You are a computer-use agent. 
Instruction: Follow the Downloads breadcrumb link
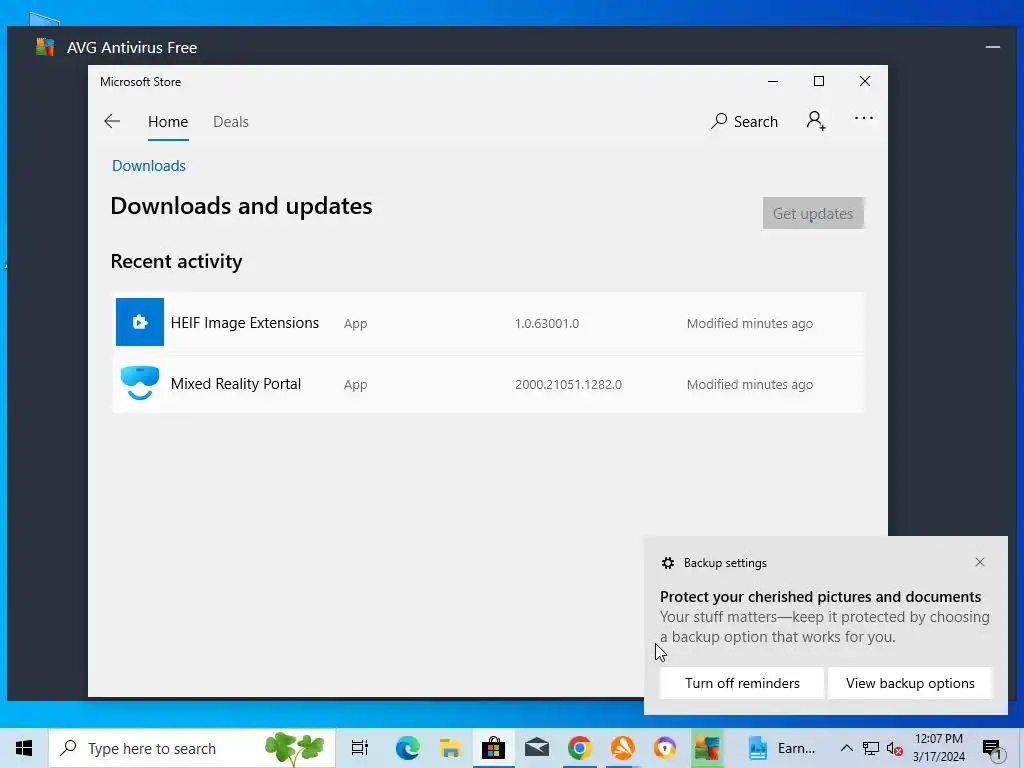click(x=149, y=166)
